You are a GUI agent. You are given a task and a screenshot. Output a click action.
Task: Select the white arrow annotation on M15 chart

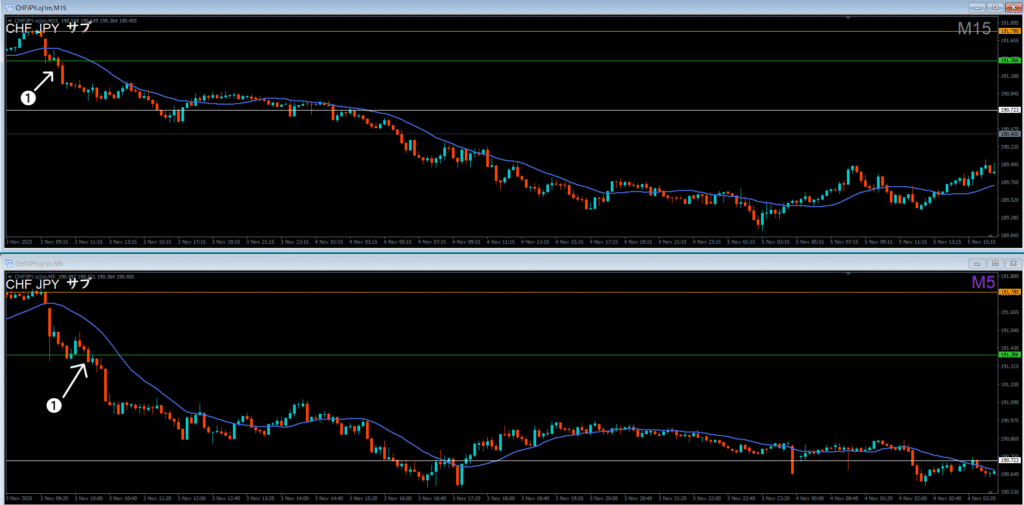pos(41,80)
